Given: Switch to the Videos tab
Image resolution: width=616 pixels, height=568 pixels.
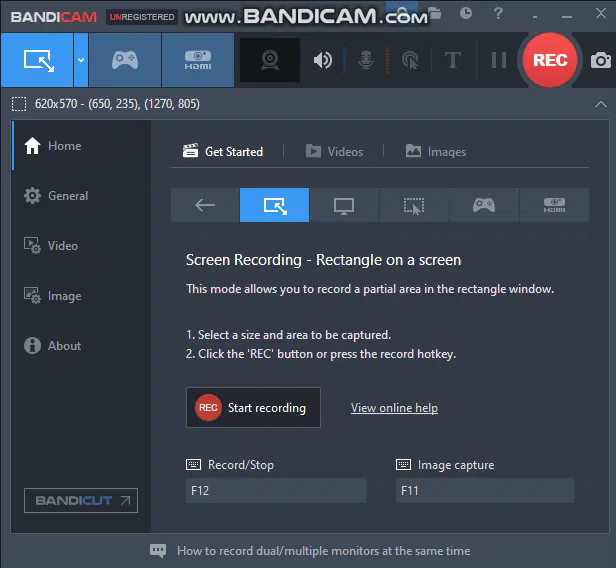Looking at the screenshot, I should coord(334,151).
